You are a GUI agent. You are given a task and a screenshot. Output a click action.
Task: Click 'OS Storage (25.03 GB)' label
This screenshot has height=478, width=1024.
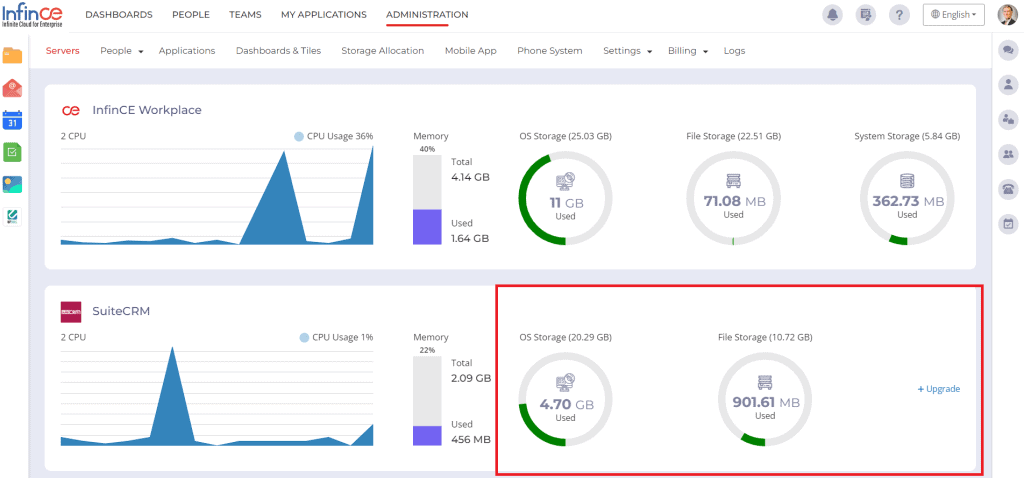tap(566, 136)
